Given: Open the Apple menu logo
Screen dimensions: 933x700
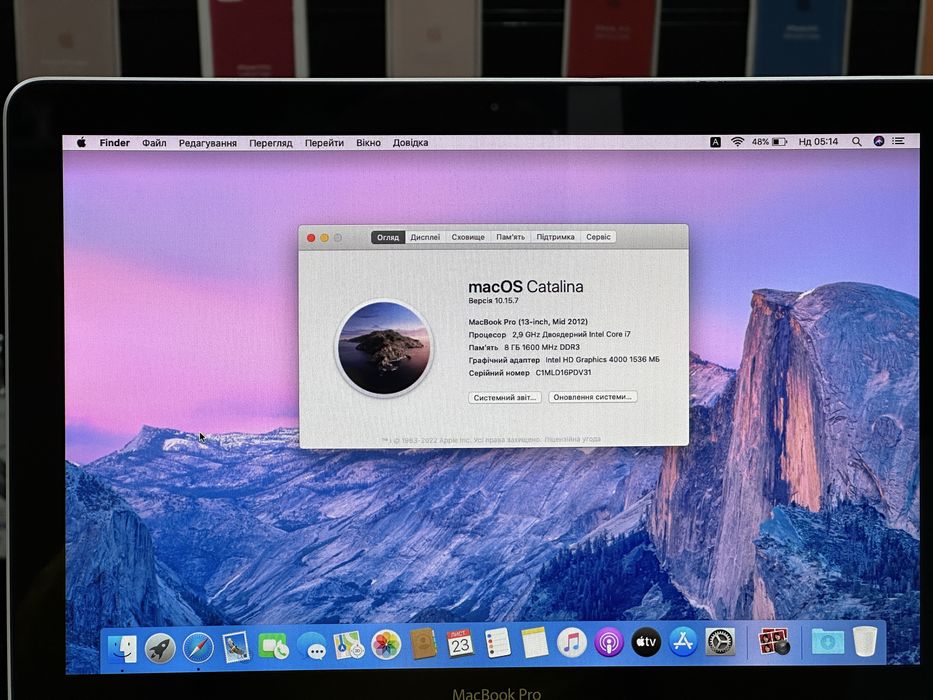Looking at the screenshot, I should point(82,142).
